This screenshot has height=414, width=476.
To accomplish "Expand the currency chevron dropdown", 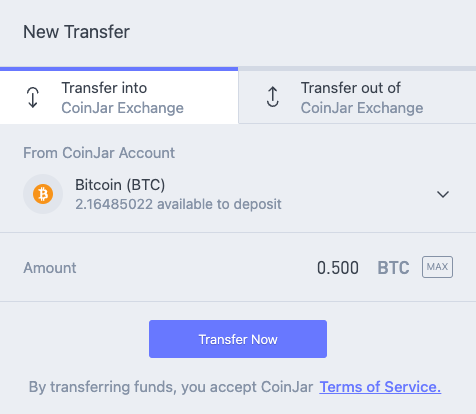I will 443,194.
